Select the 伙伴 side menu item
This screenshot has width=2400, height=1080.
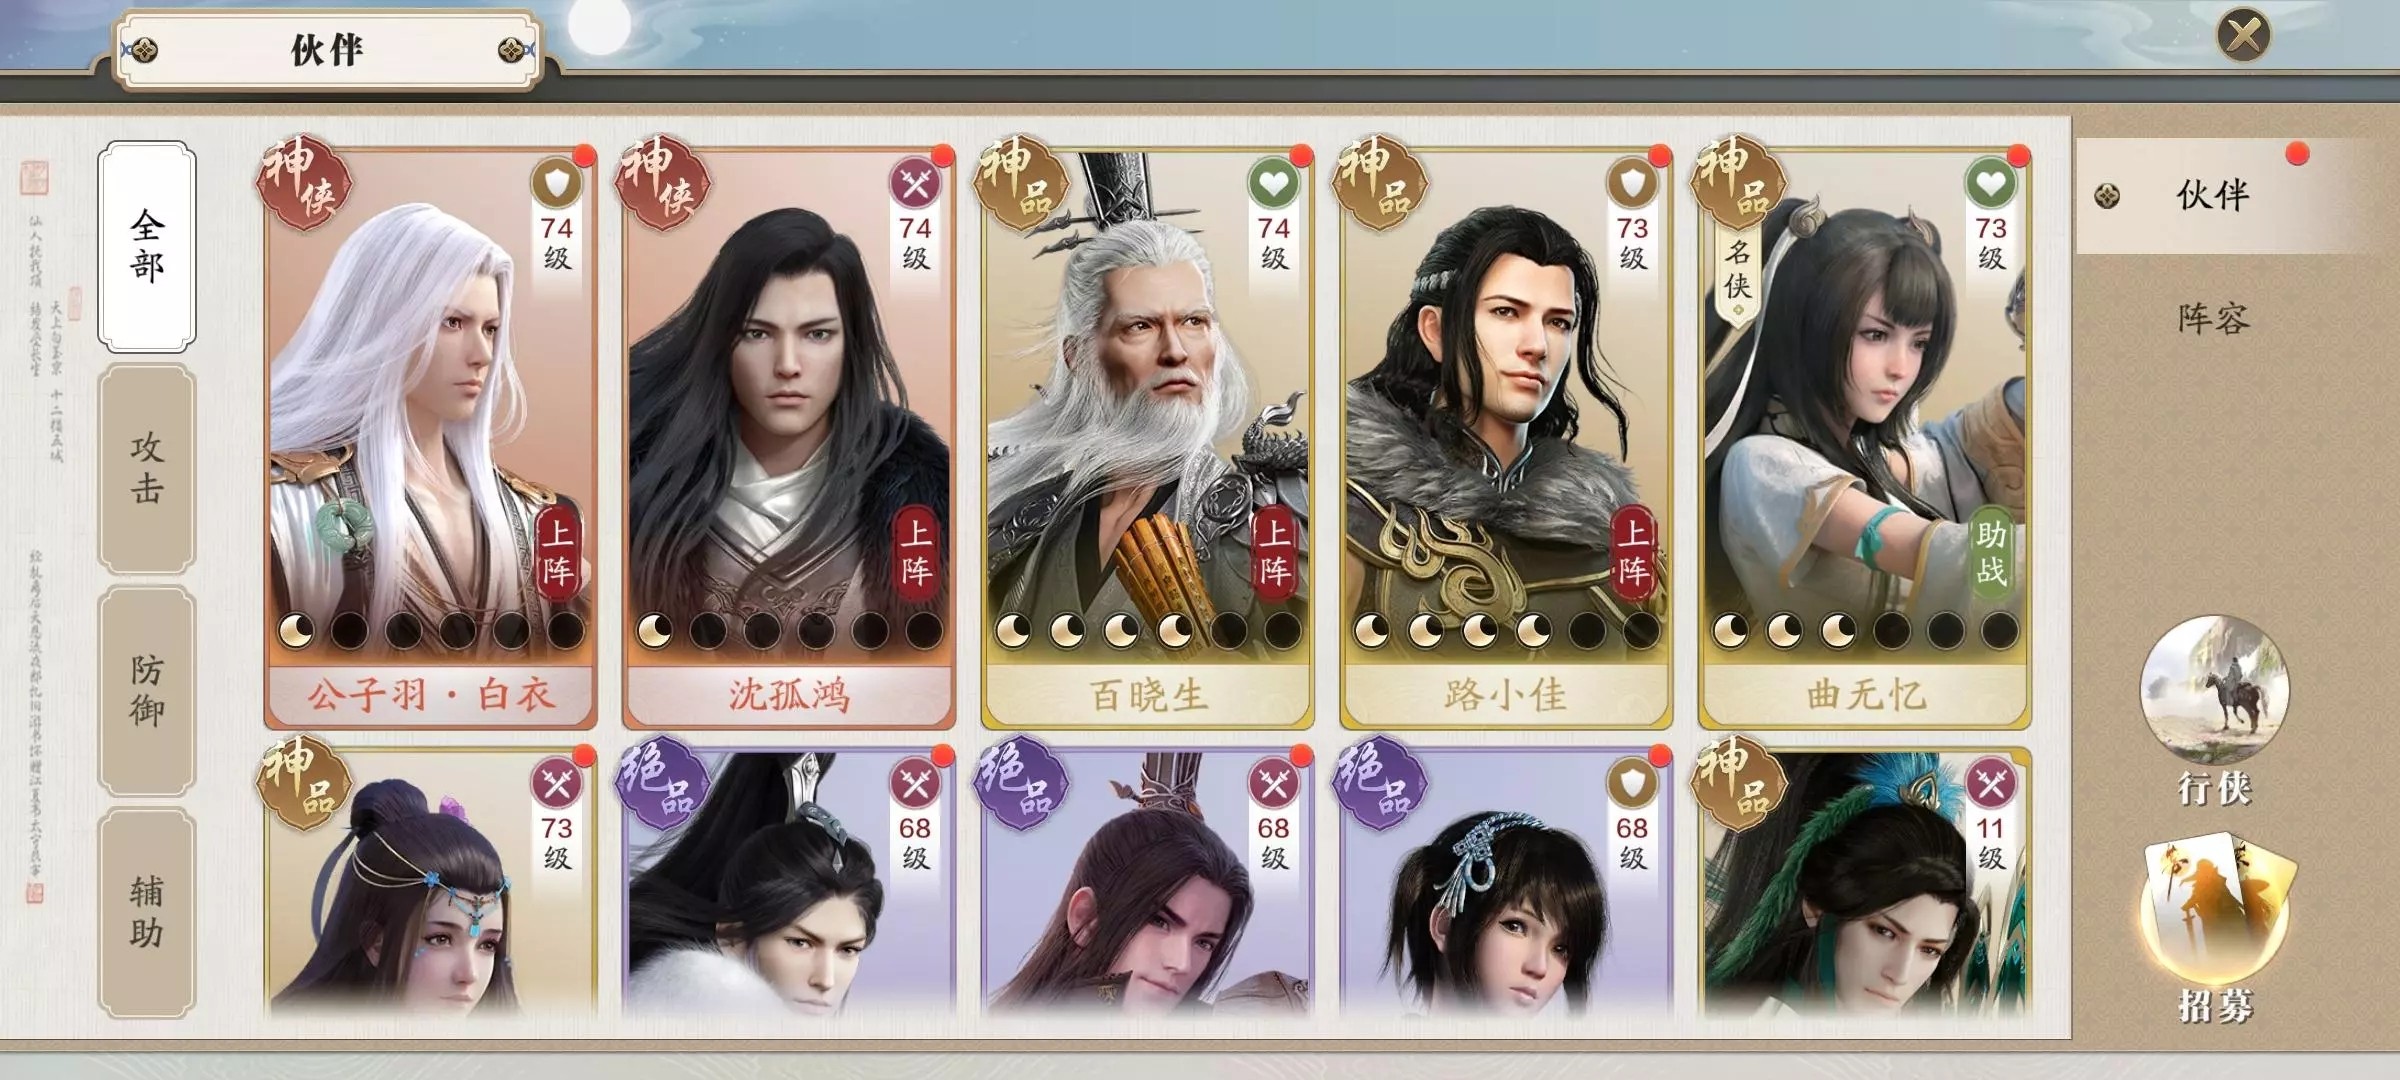[x=2213, y=195]
